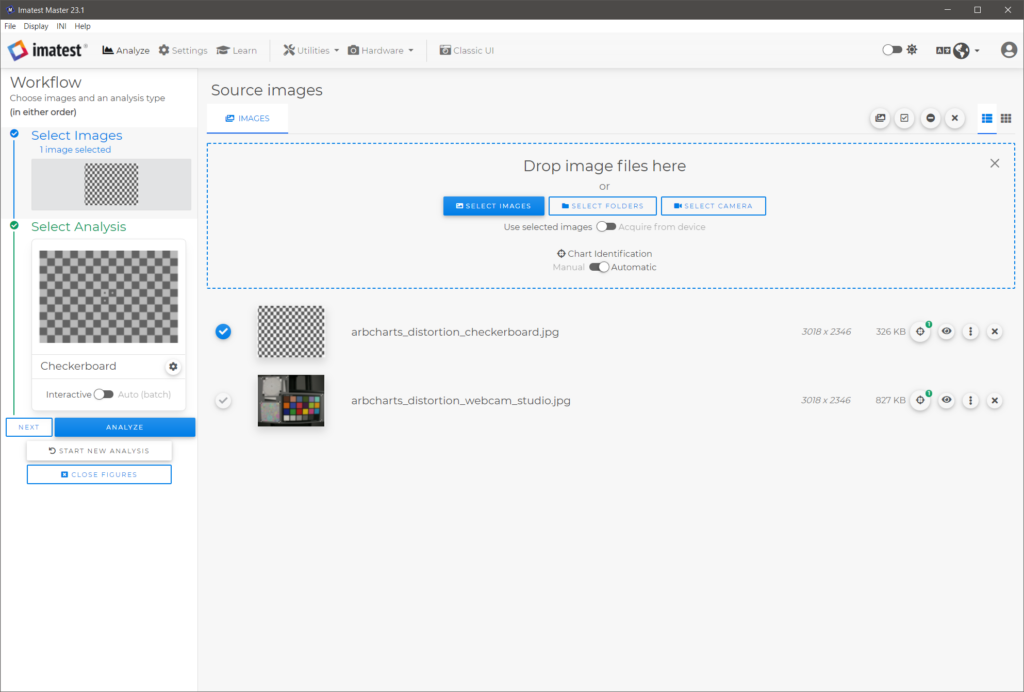Toggle the dark mode switch
This screenshot has height=692, width=1024.
pyautogui.click(x=891, y=50)
